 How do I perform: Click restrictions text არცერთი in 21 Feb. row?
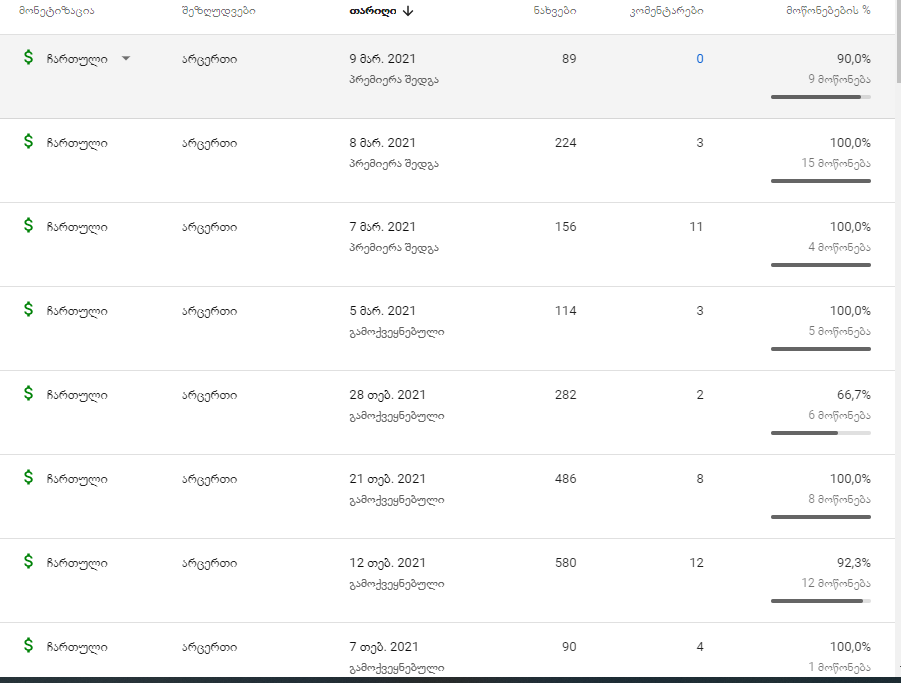209,479
